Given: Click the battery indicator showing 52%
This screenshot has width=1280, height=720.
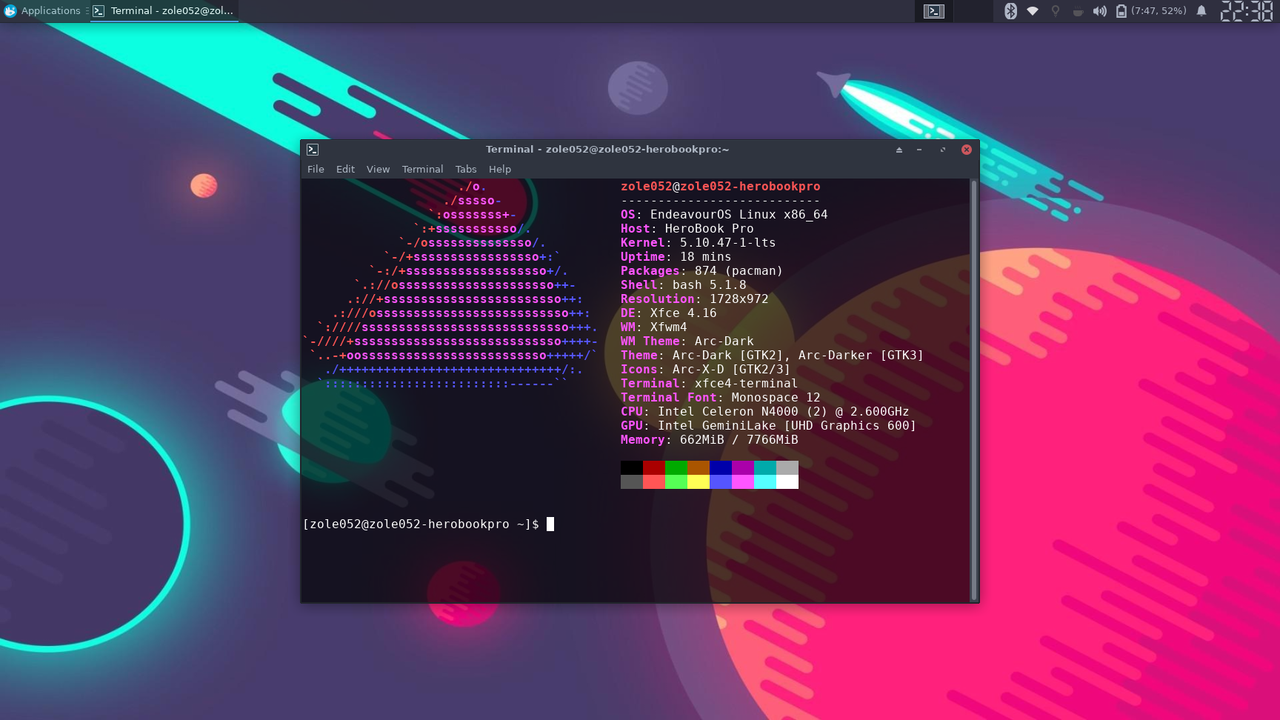Looking at the screenshot, I should pyautogui.click(x=1151, y=11).
